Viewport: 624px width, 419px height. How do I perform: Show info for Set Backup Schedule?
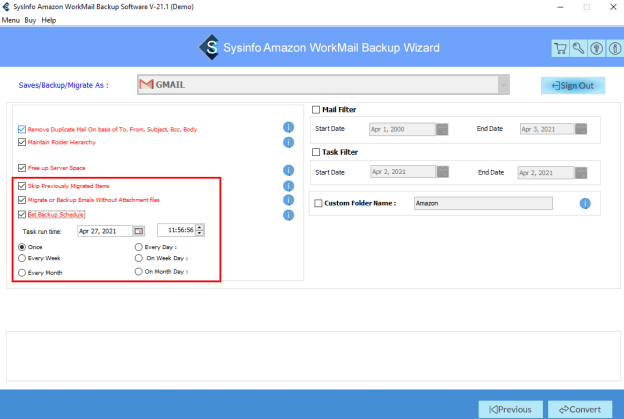click(289, 215)
